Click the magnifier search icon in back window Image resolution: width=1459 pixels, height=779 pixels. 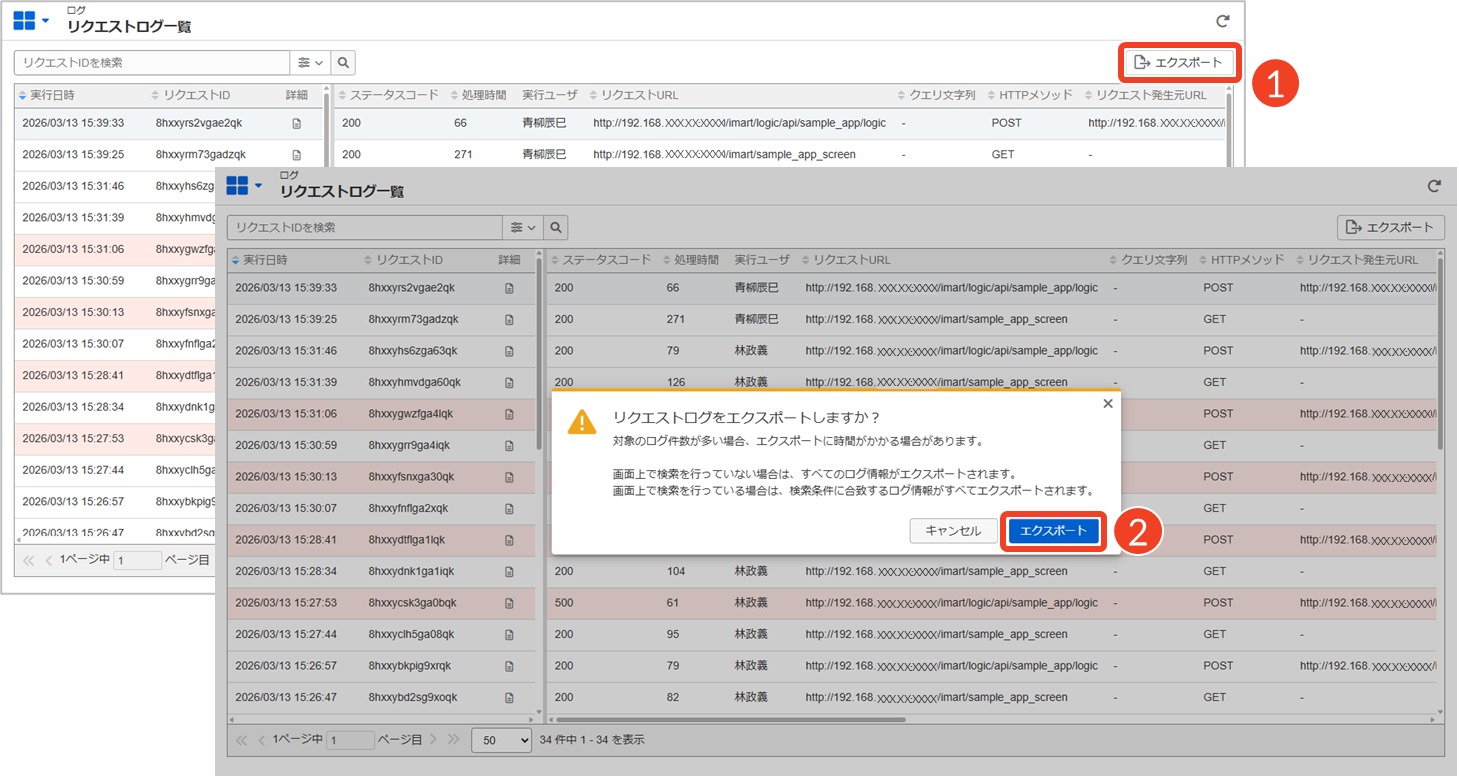(x=343, y=63)
